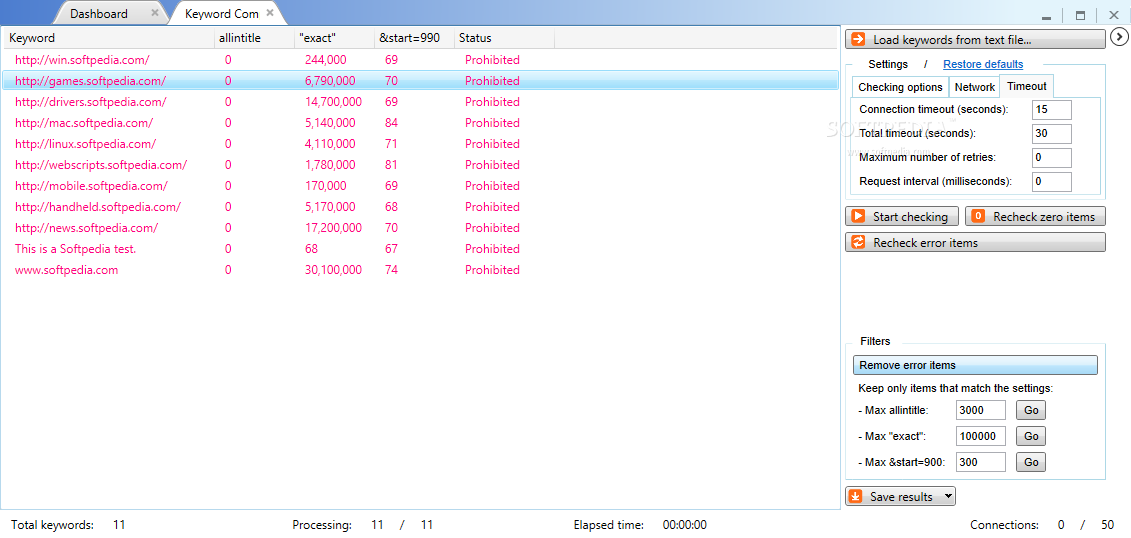Click Load keywords from text file button
This screenshot has height=538, width=1131.
975,39
